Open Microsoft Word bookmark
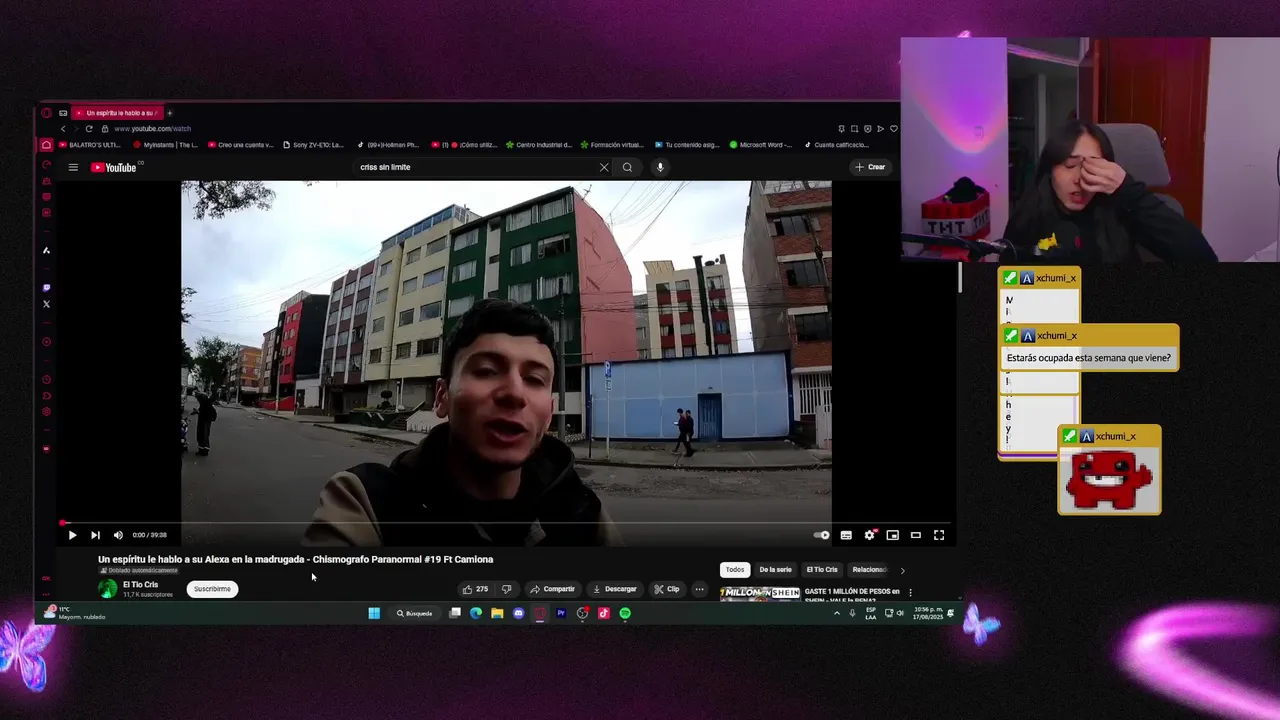 point(761,145)
